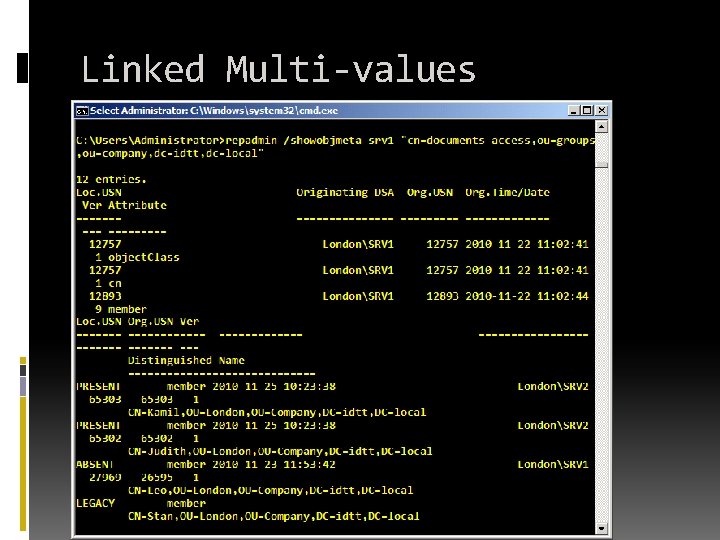This screenshot has width=720, height=540.
Task: Click the 'Linked Multi-values' slide title
Action: [278, 69]
